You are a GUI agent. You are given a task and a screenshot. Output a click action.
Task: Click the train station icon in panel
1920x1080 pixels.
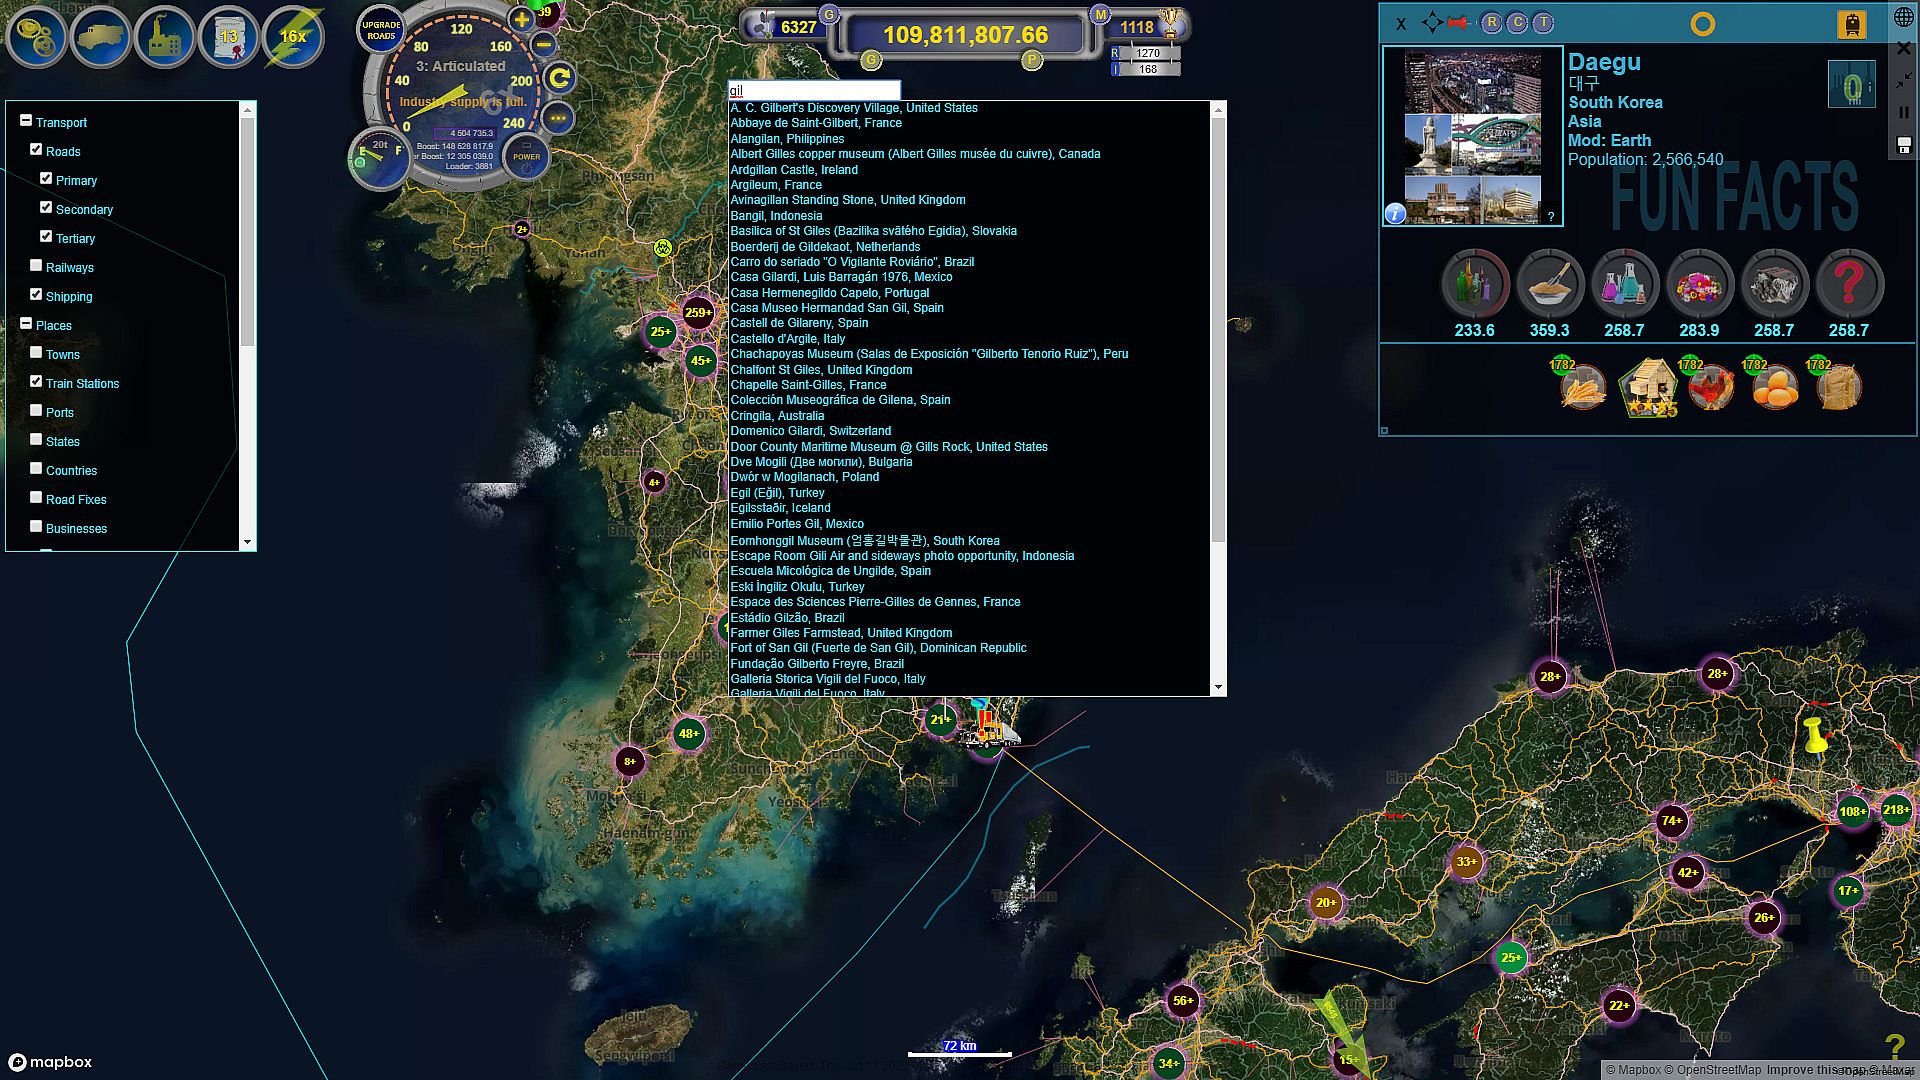pos(1851,24)
